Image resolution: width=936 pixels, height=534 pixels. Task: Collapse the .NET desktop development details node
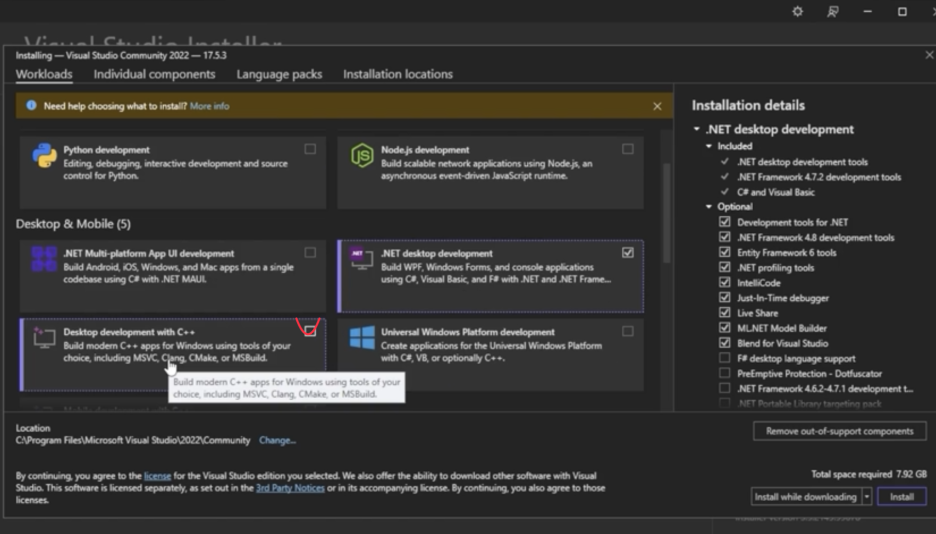(x=697, y=129)
